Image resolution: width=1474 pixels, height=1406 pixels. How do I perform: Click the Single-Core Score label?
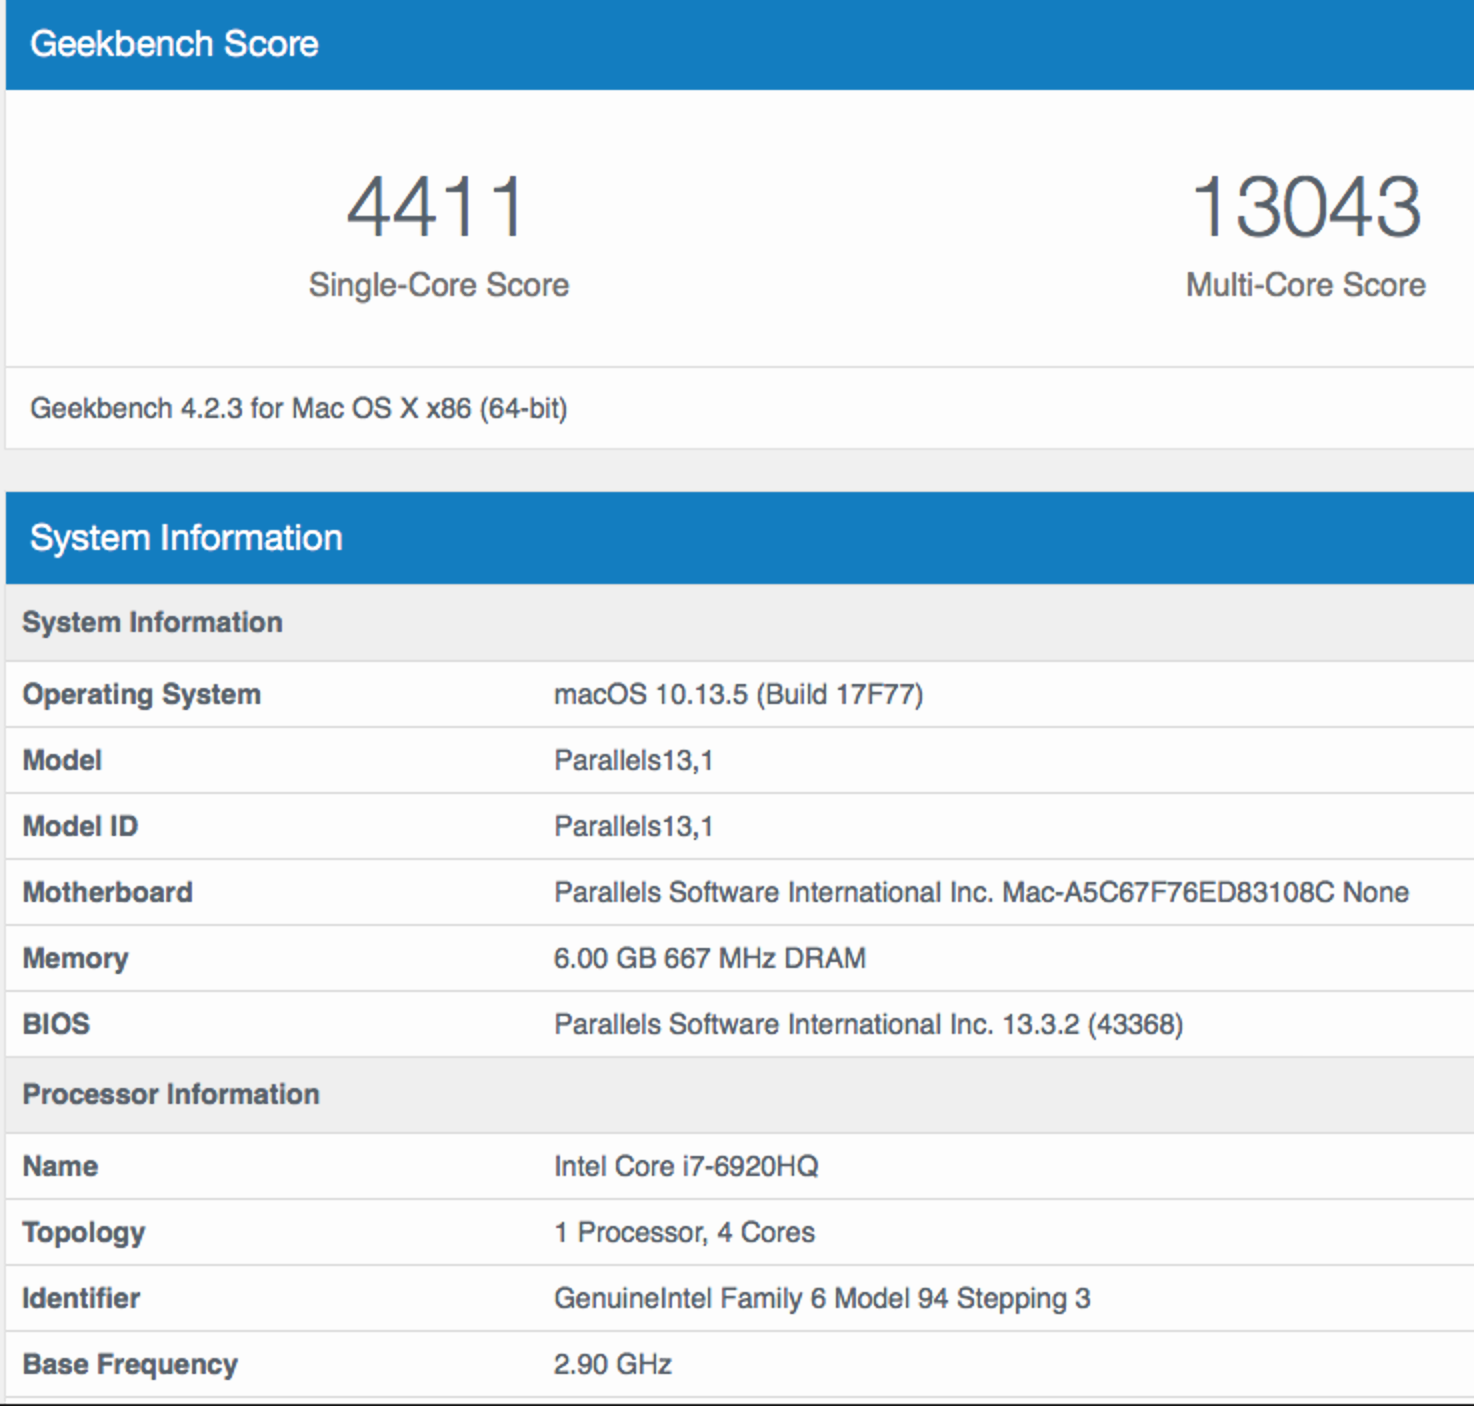(438, 285)
